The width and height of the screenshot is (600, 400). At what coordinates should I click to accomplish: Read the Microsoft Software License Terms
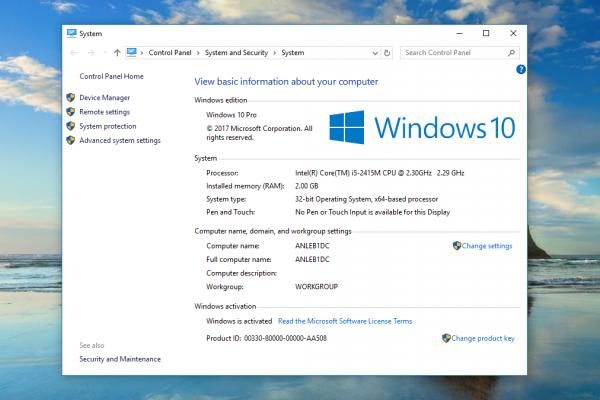pos(345,321)
